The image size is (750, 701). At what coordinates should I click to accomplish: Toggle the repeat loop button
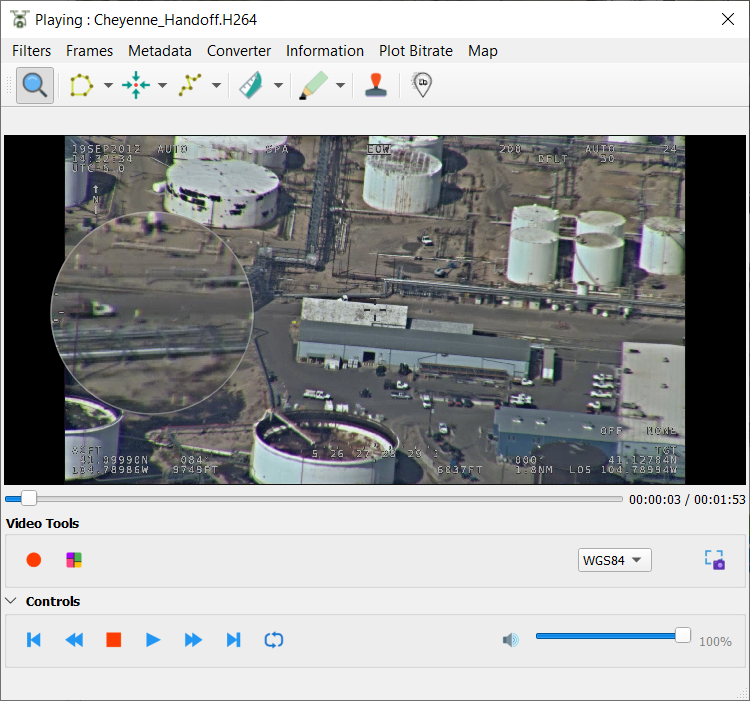tap(273, 640)
